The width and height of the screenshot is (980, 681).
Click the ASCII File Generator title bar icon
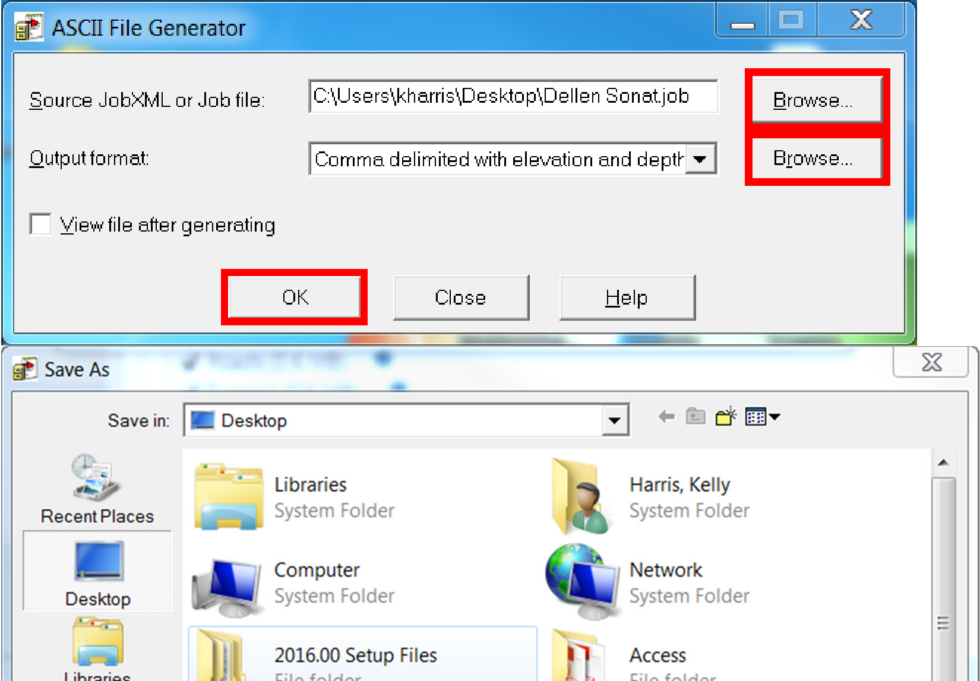tap(27, 25)
